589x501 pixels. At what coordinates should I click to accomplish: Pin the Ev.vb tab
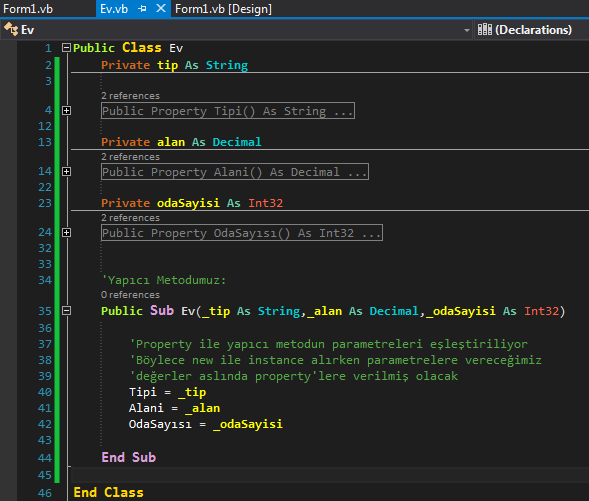tap(142, 9)
